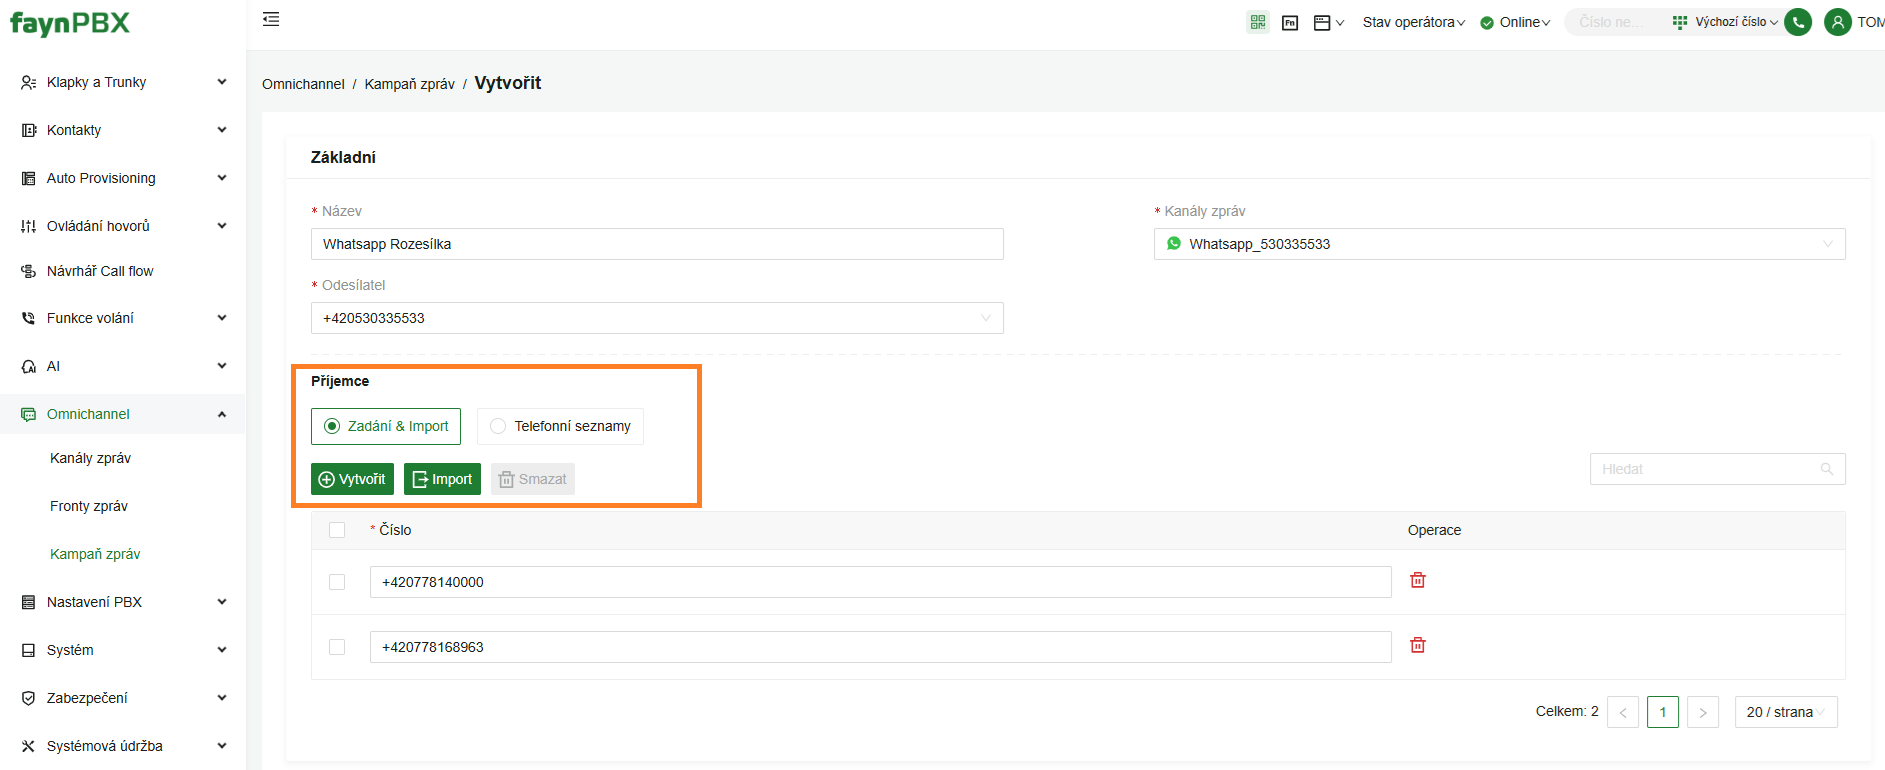Click the green Vytvořit button
Screen dimensions: 1885x770
point(352,479)
